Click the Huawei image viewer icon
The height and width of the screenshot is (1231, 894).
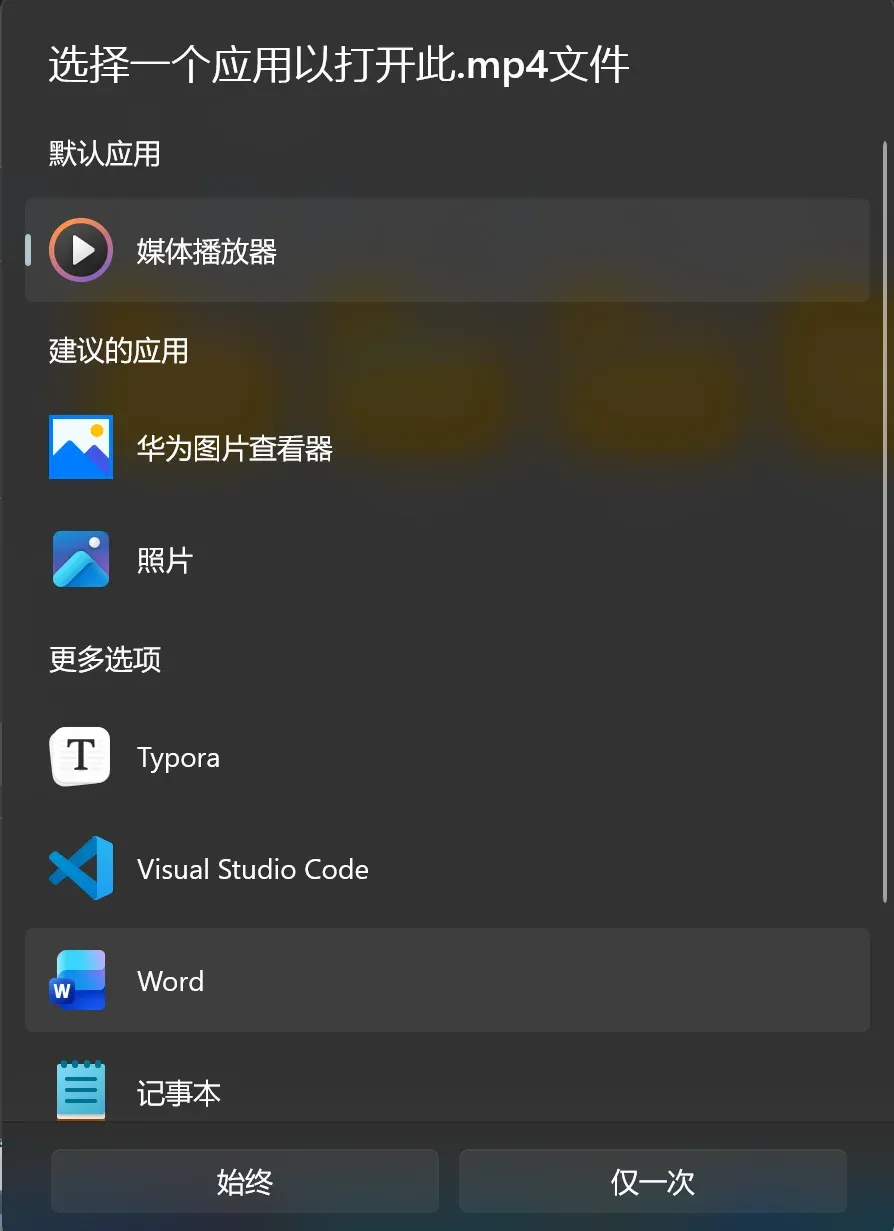click(x=80, y=447)
